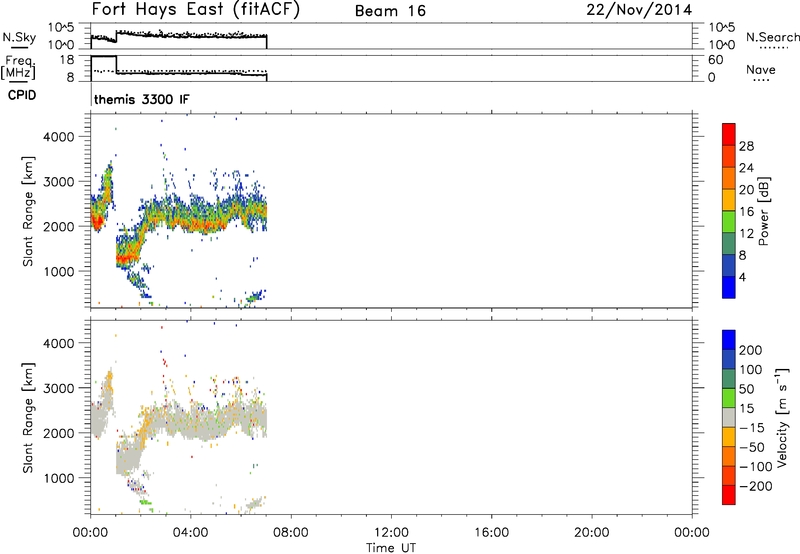Click the N.Search legend label
Viewport: 800px width, 554px height.
pyautogui.click(x=772, y=37)
